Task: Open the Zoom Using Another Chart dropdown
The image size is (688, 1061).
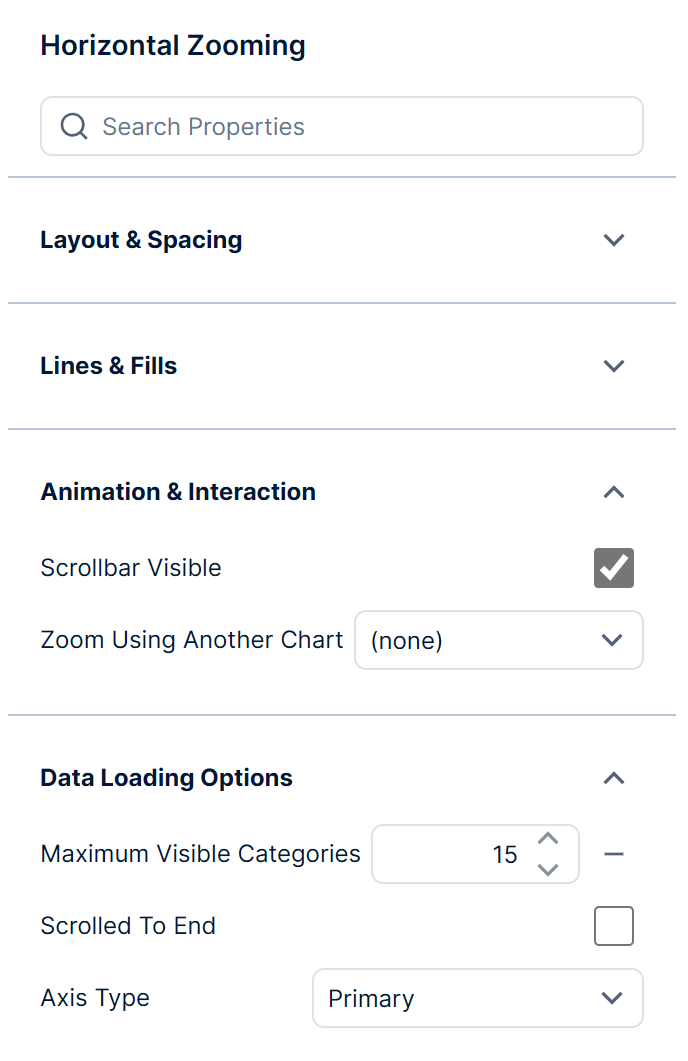Action: tap(498, 640)
